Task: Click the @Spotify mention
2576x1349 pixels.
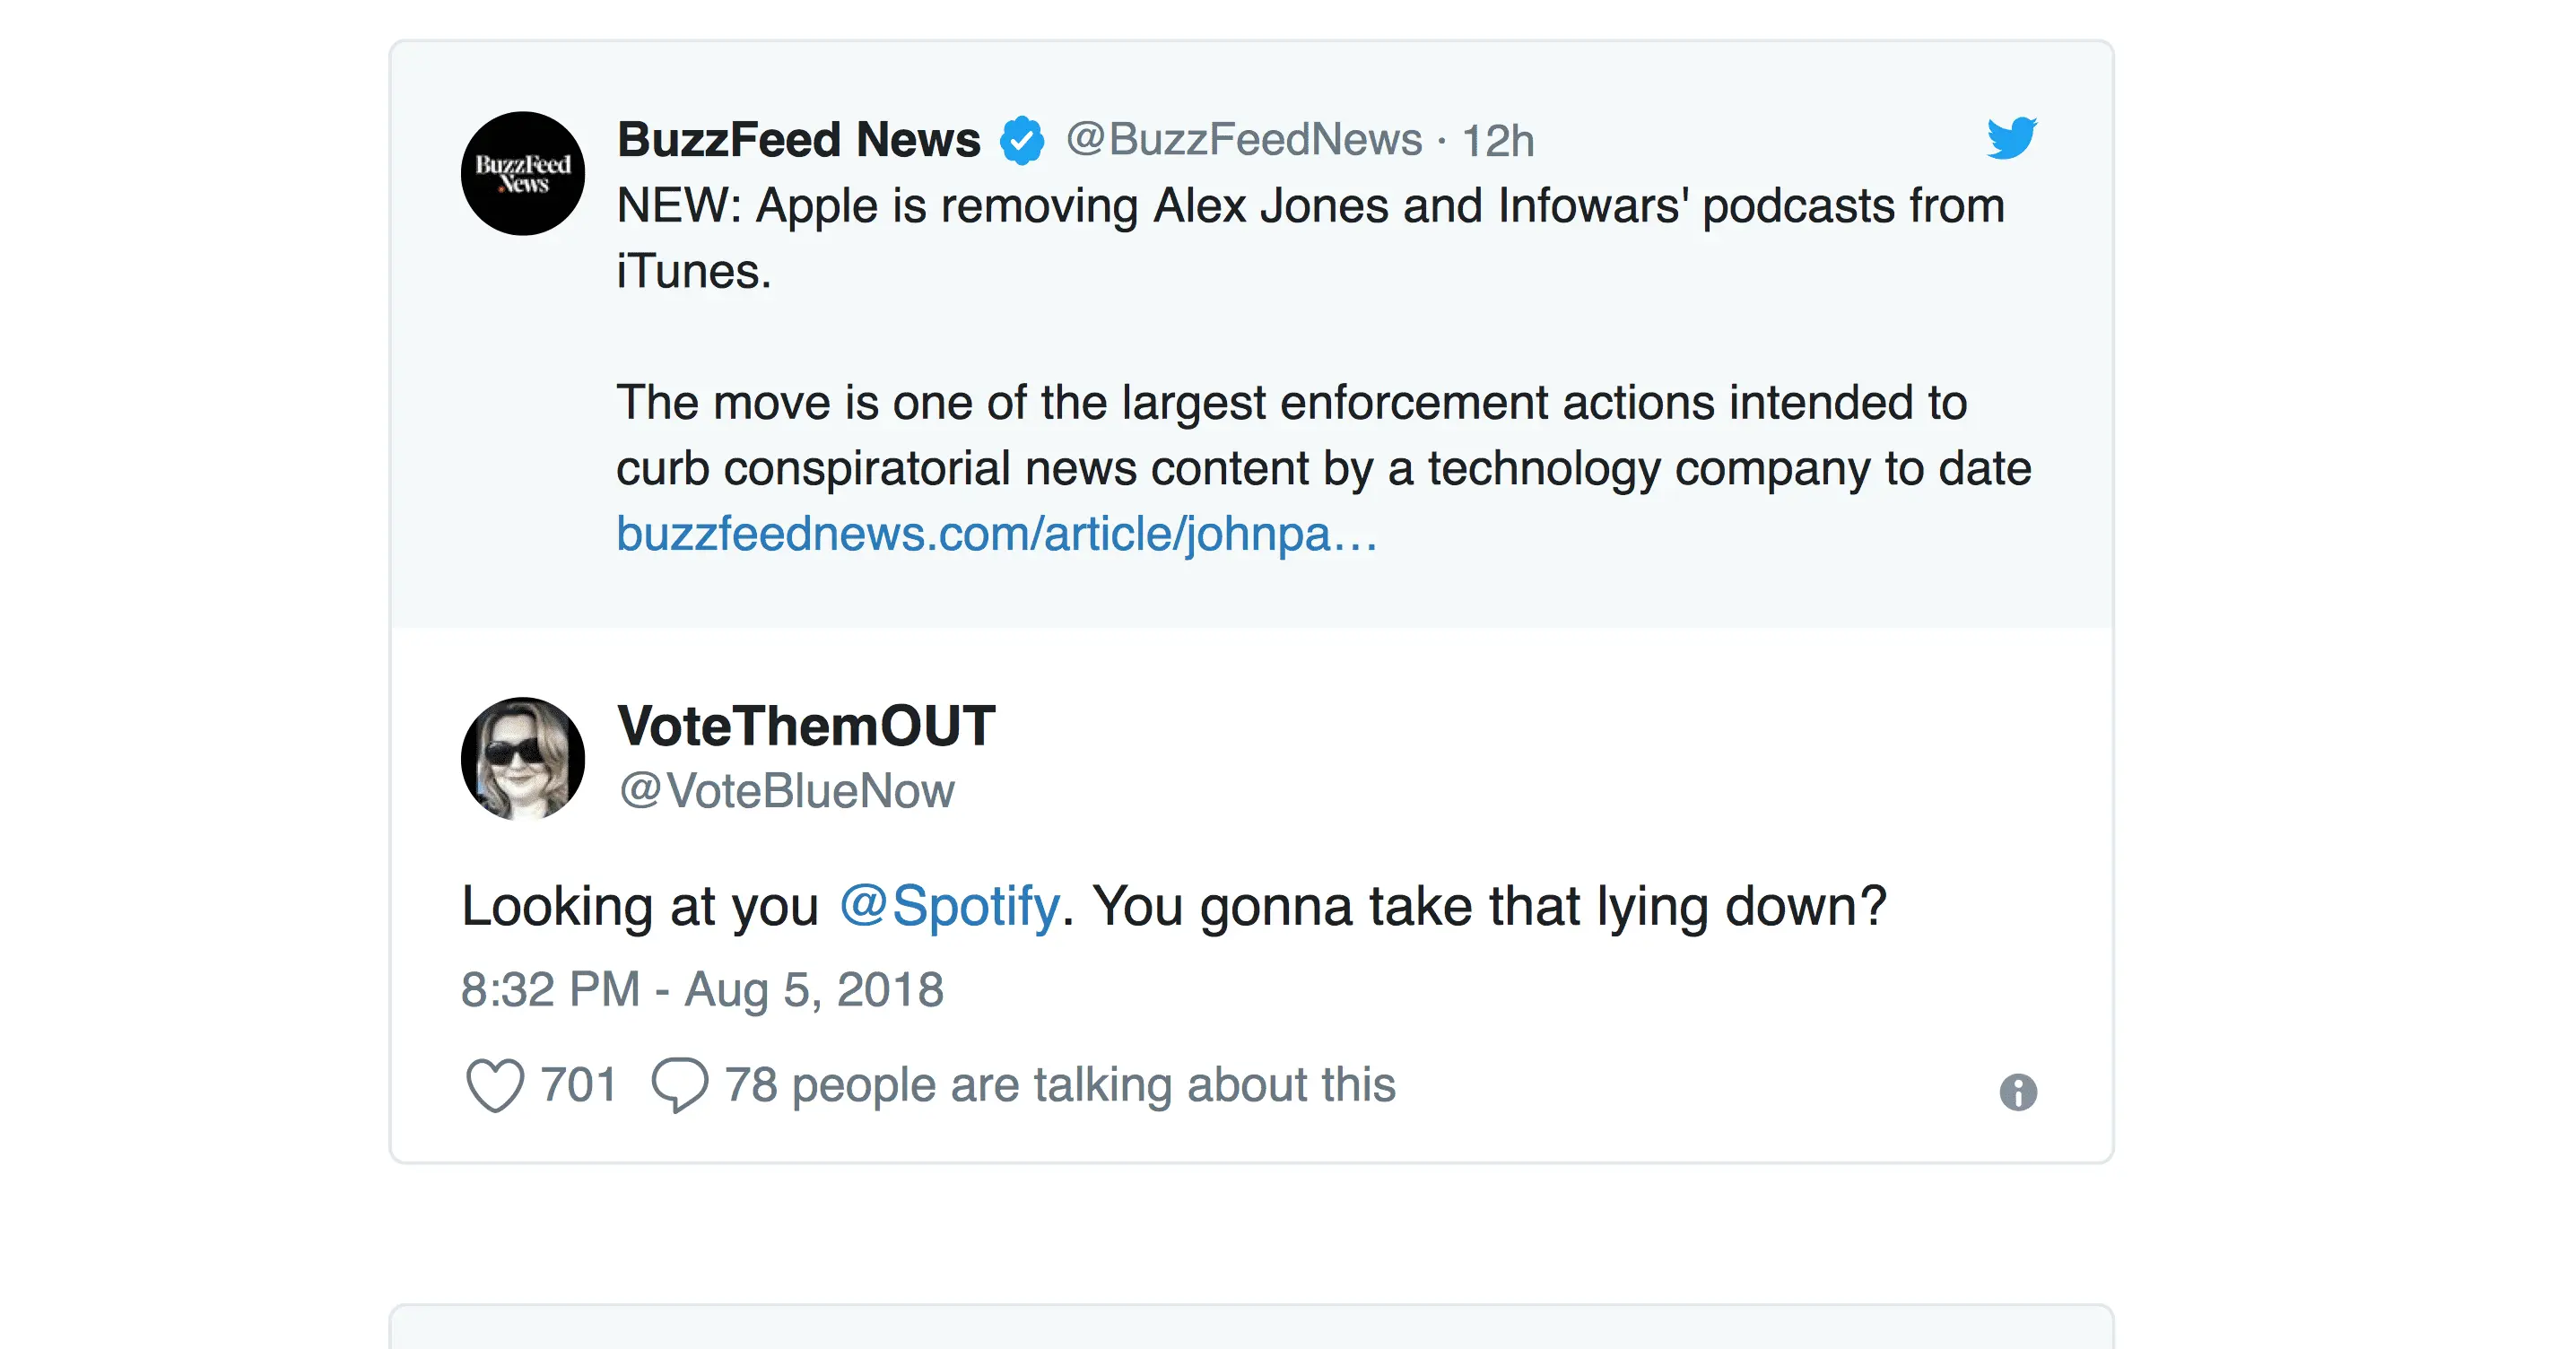Action: click(949, 906)
